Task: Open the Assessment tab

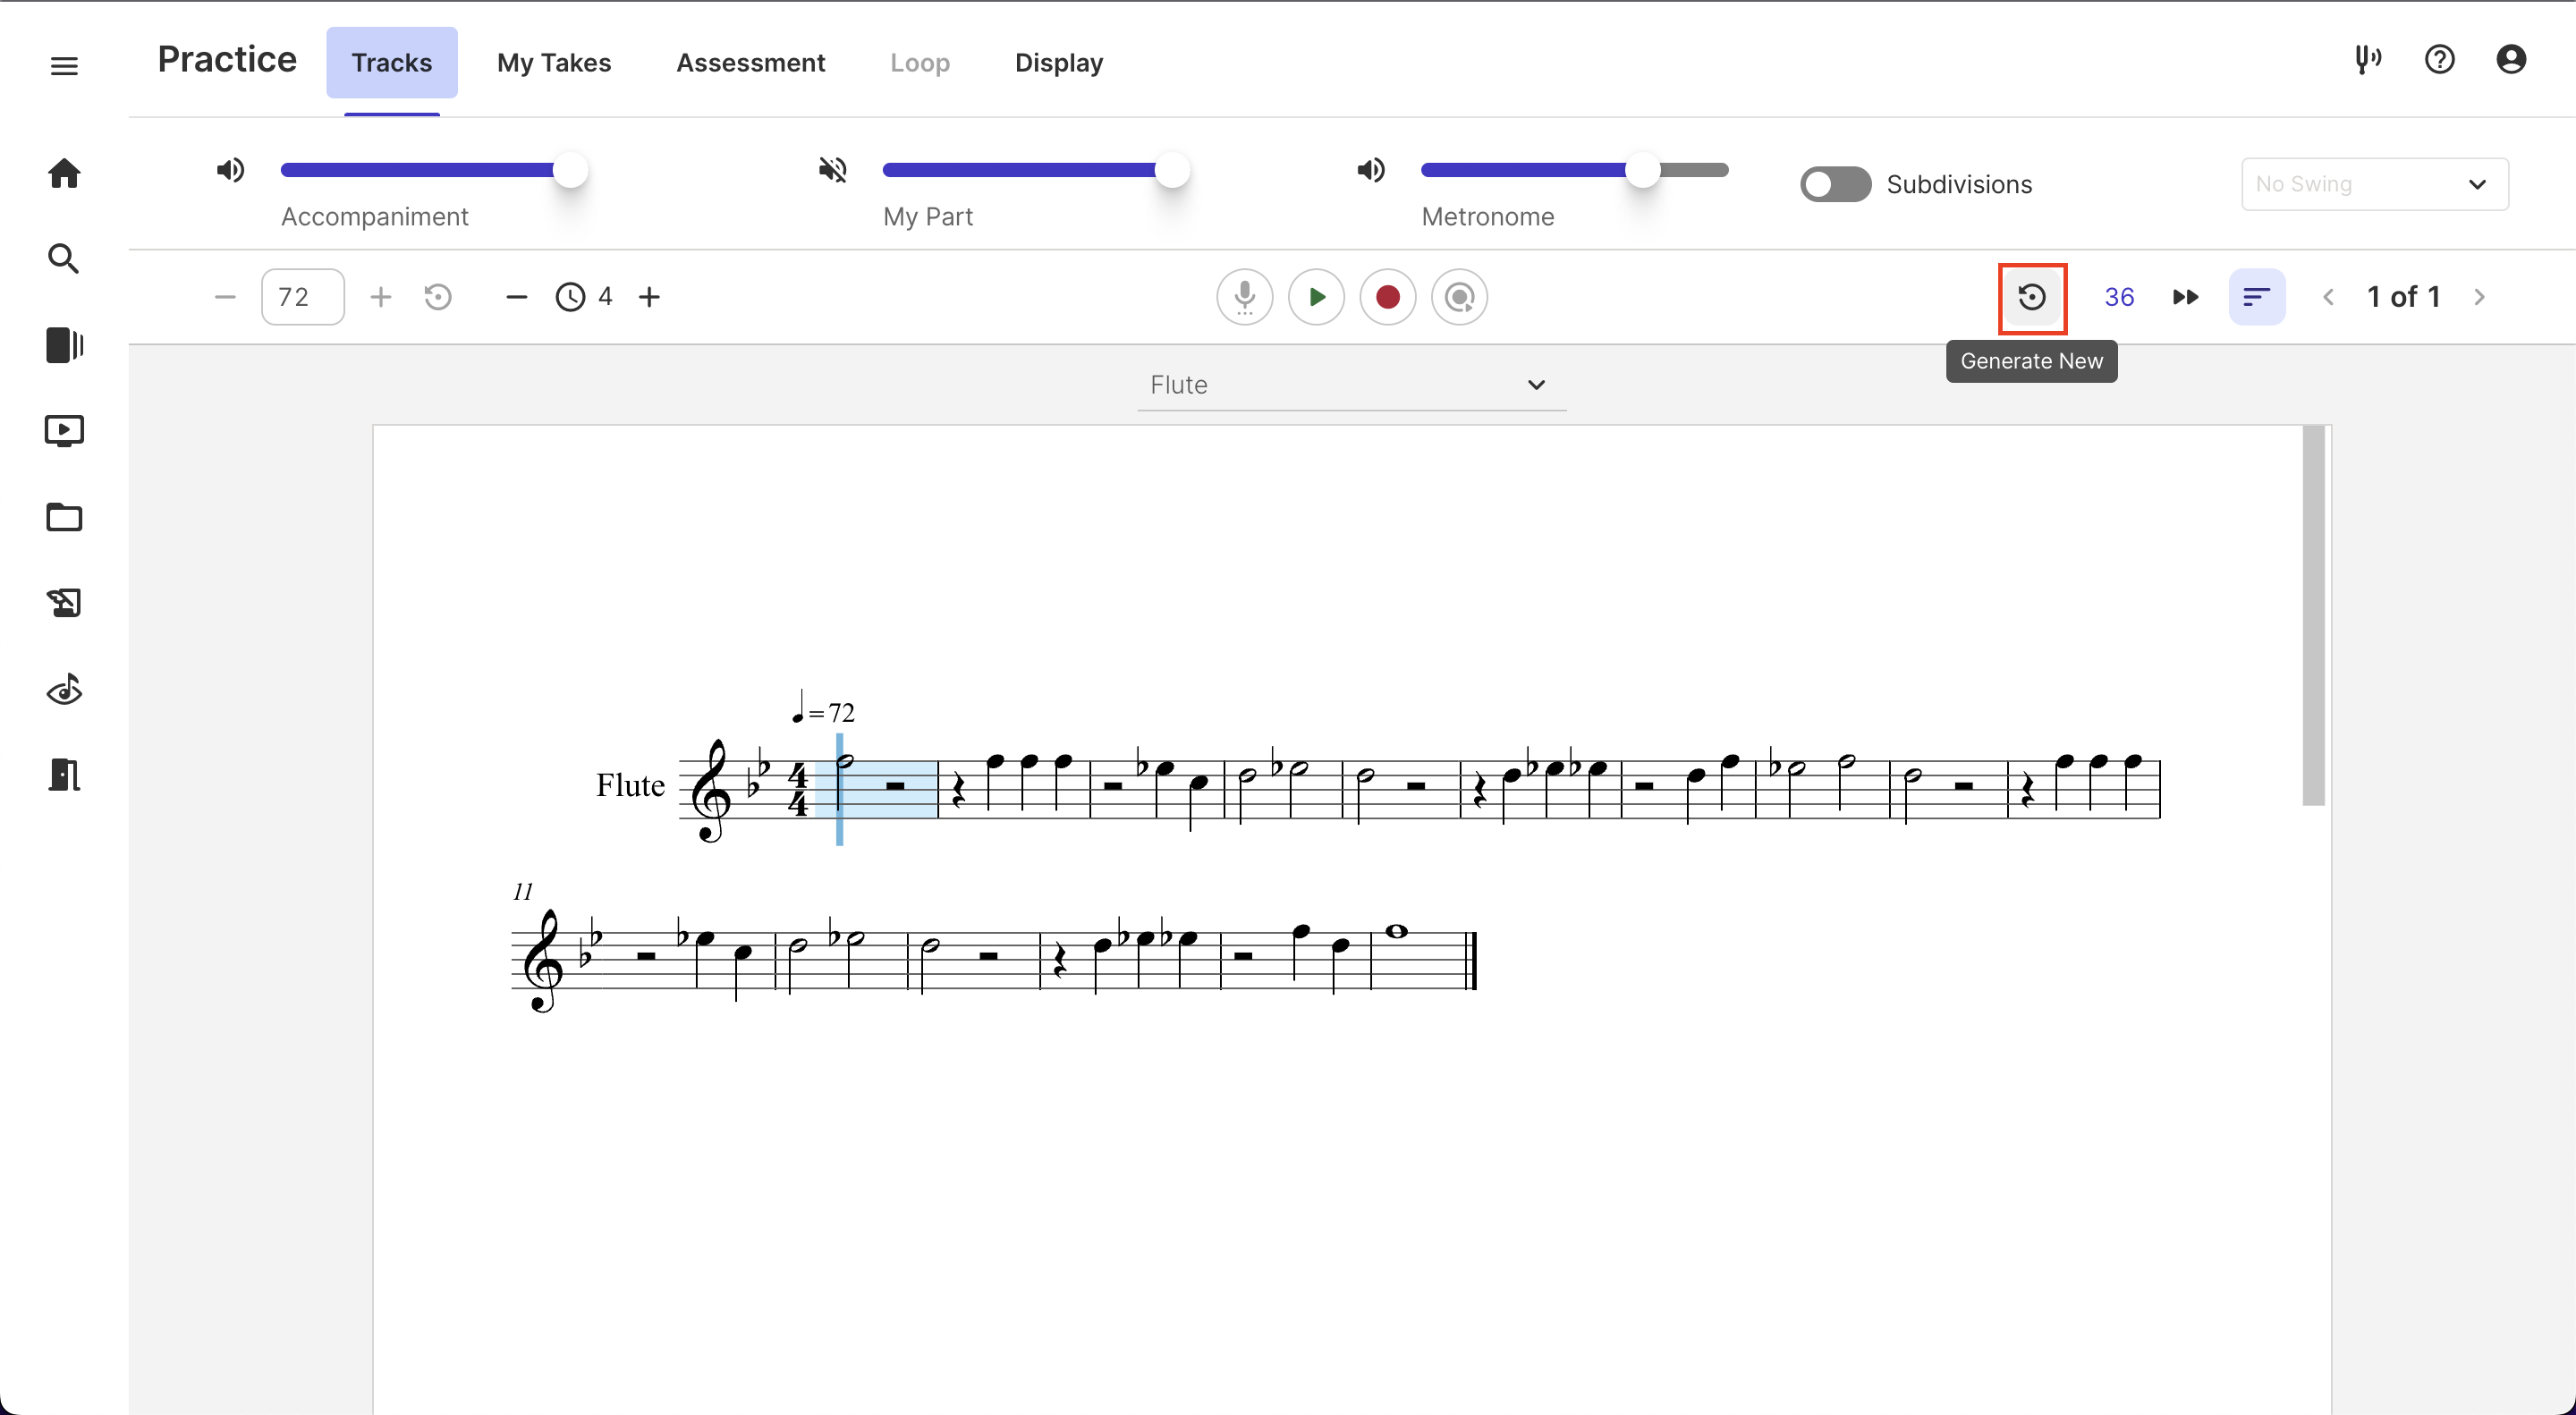Action: (x=752, y=63)
